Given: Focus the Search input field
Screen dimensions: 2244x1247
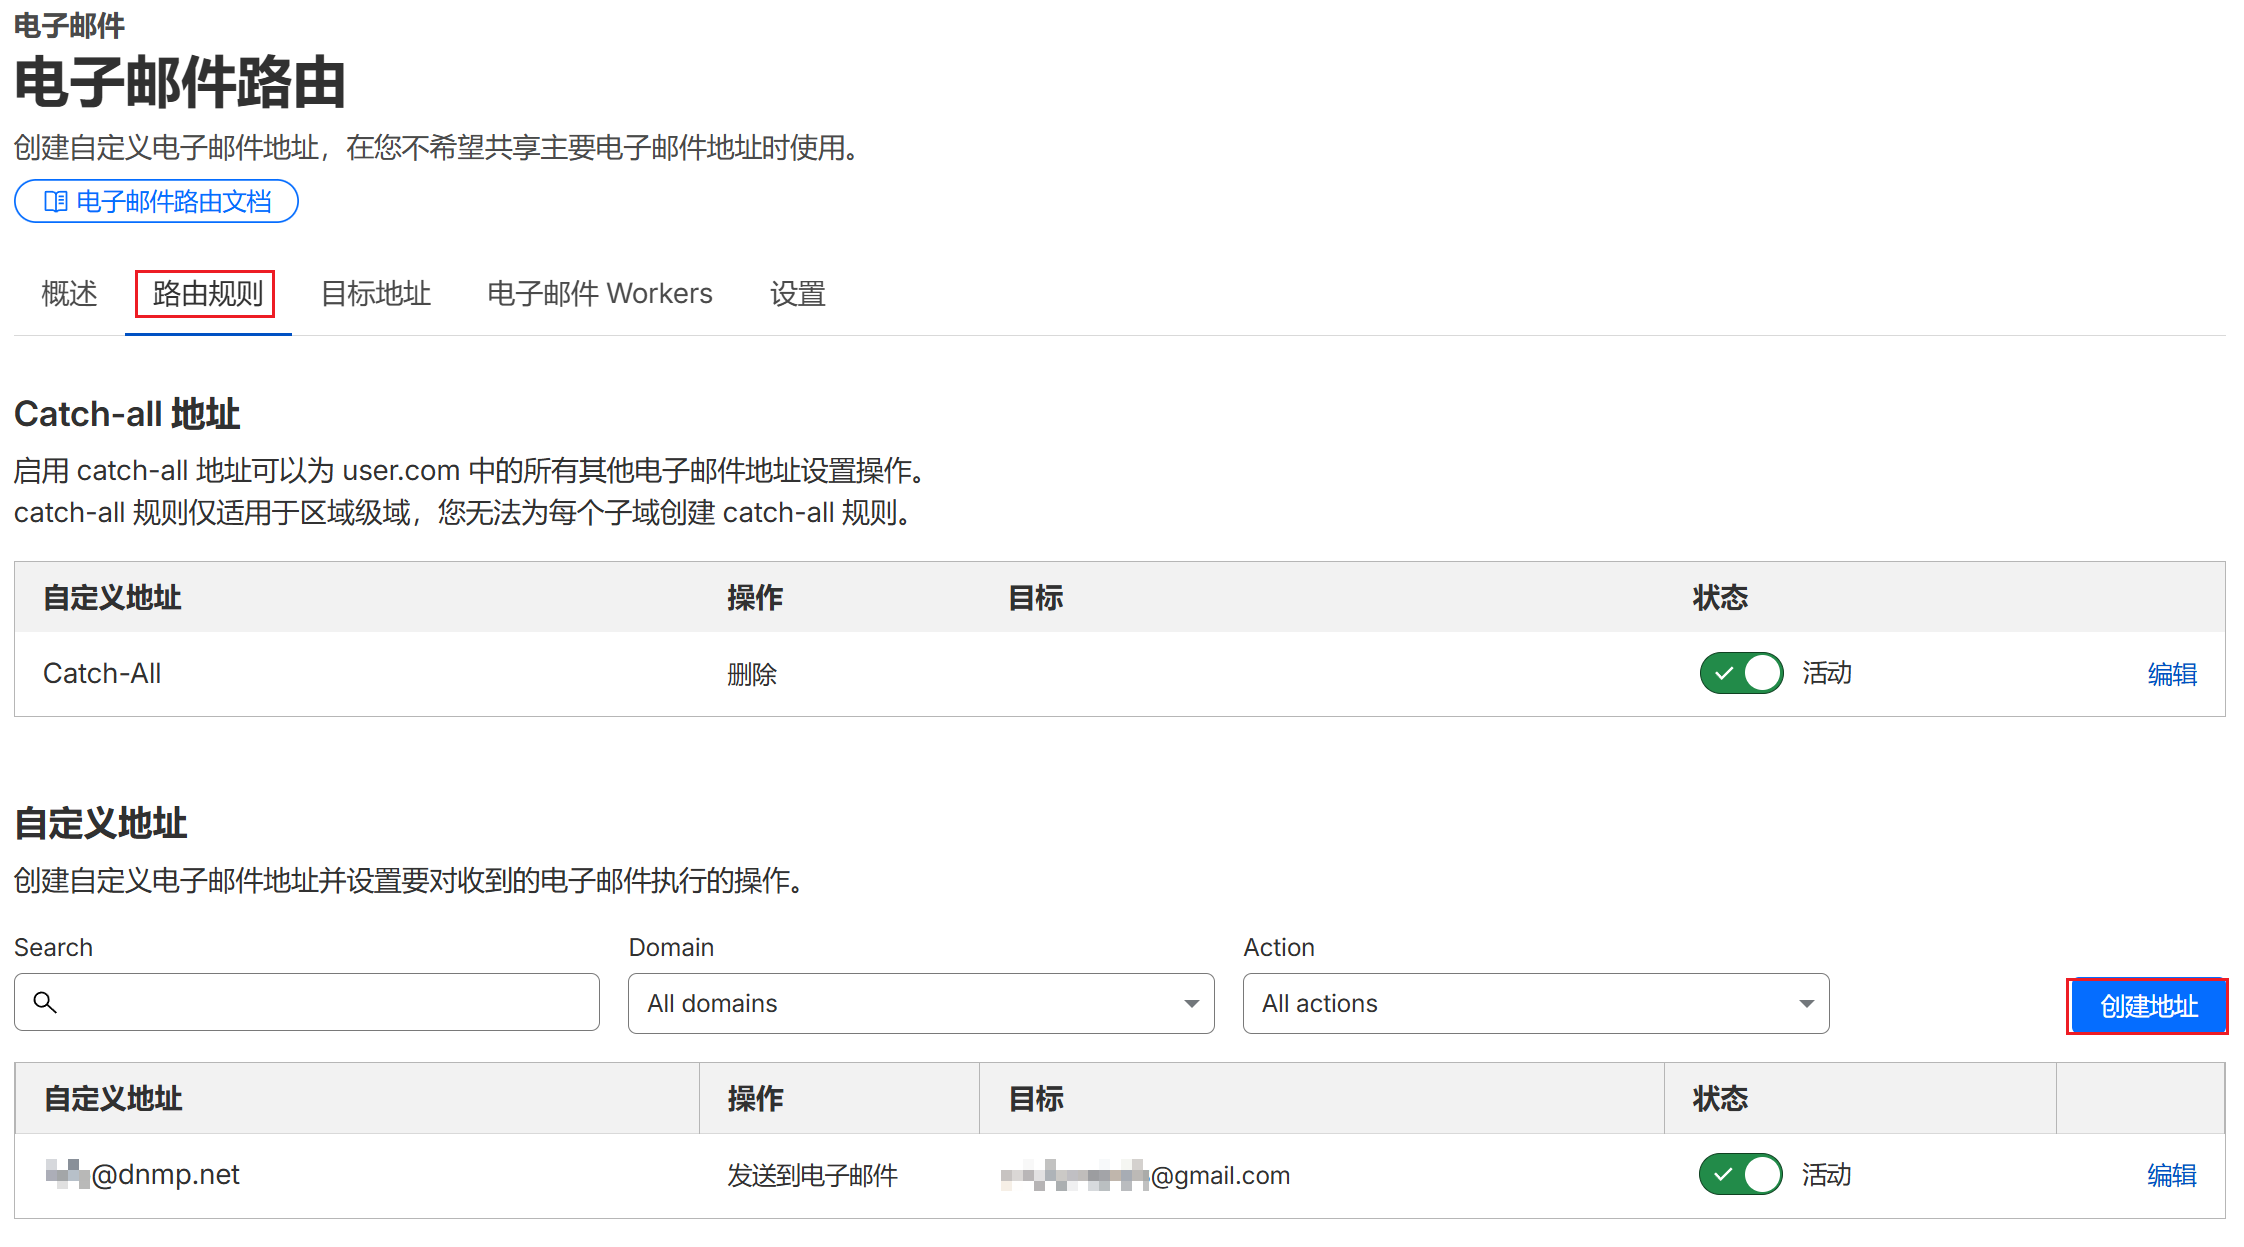Looking at the screenshot, I should tap(320, 1002).
